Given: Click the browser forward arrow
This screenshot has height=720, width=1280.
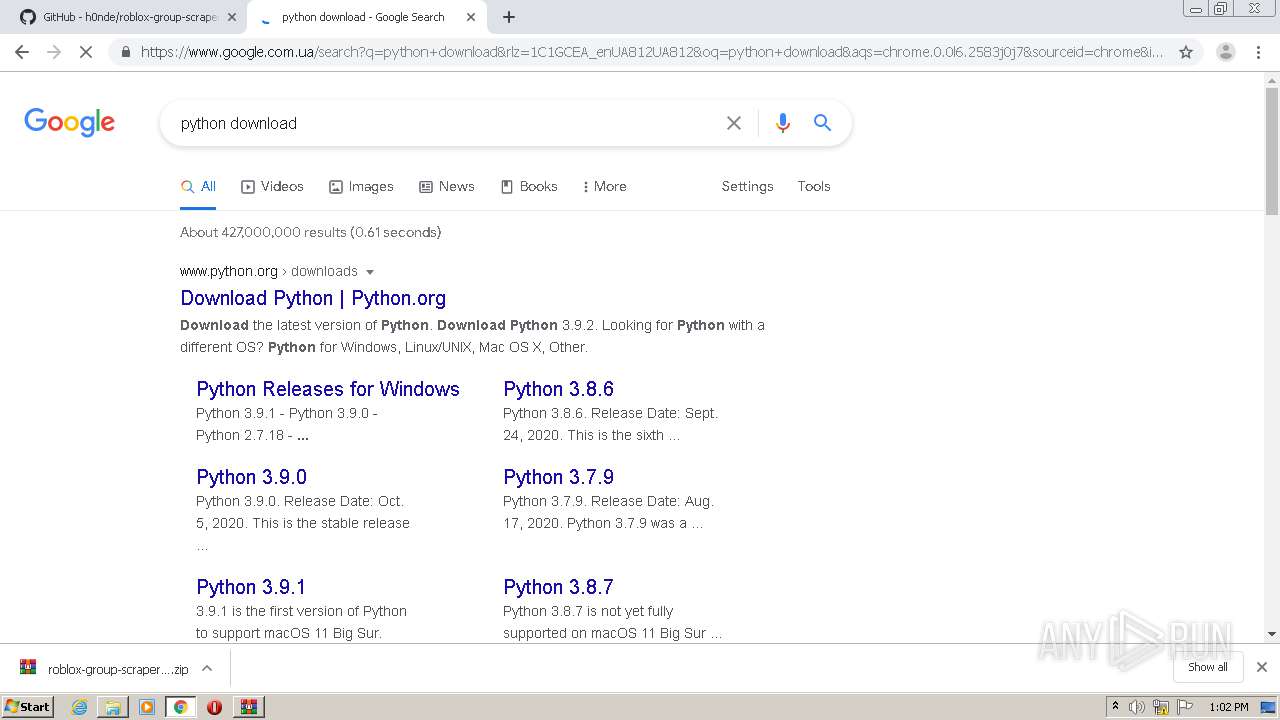Looking at the screenshot, I should click(x=54, y=52).
